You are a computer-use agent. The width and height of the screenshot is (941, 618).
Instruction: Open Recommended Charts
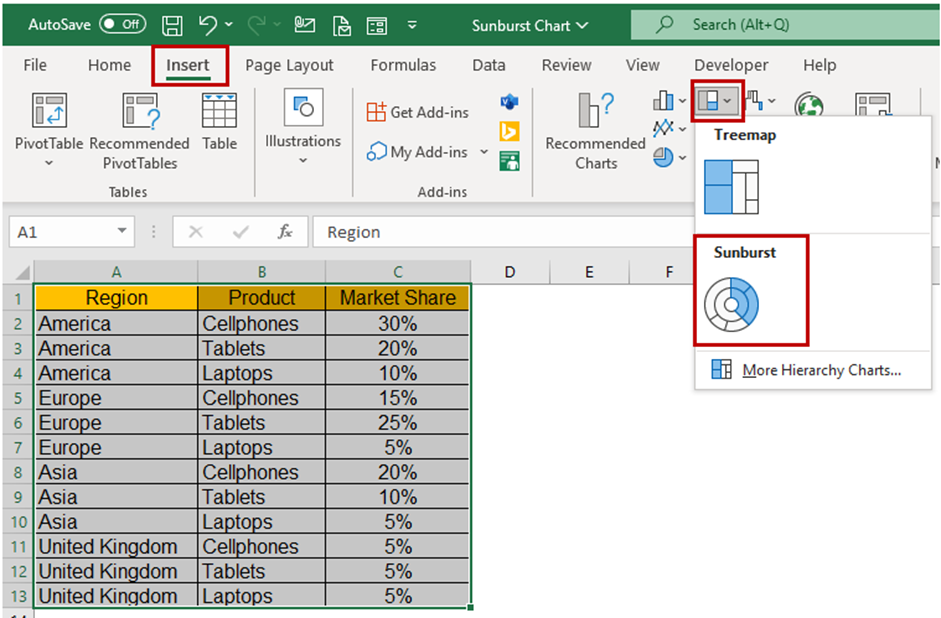(x=596, y=131)
